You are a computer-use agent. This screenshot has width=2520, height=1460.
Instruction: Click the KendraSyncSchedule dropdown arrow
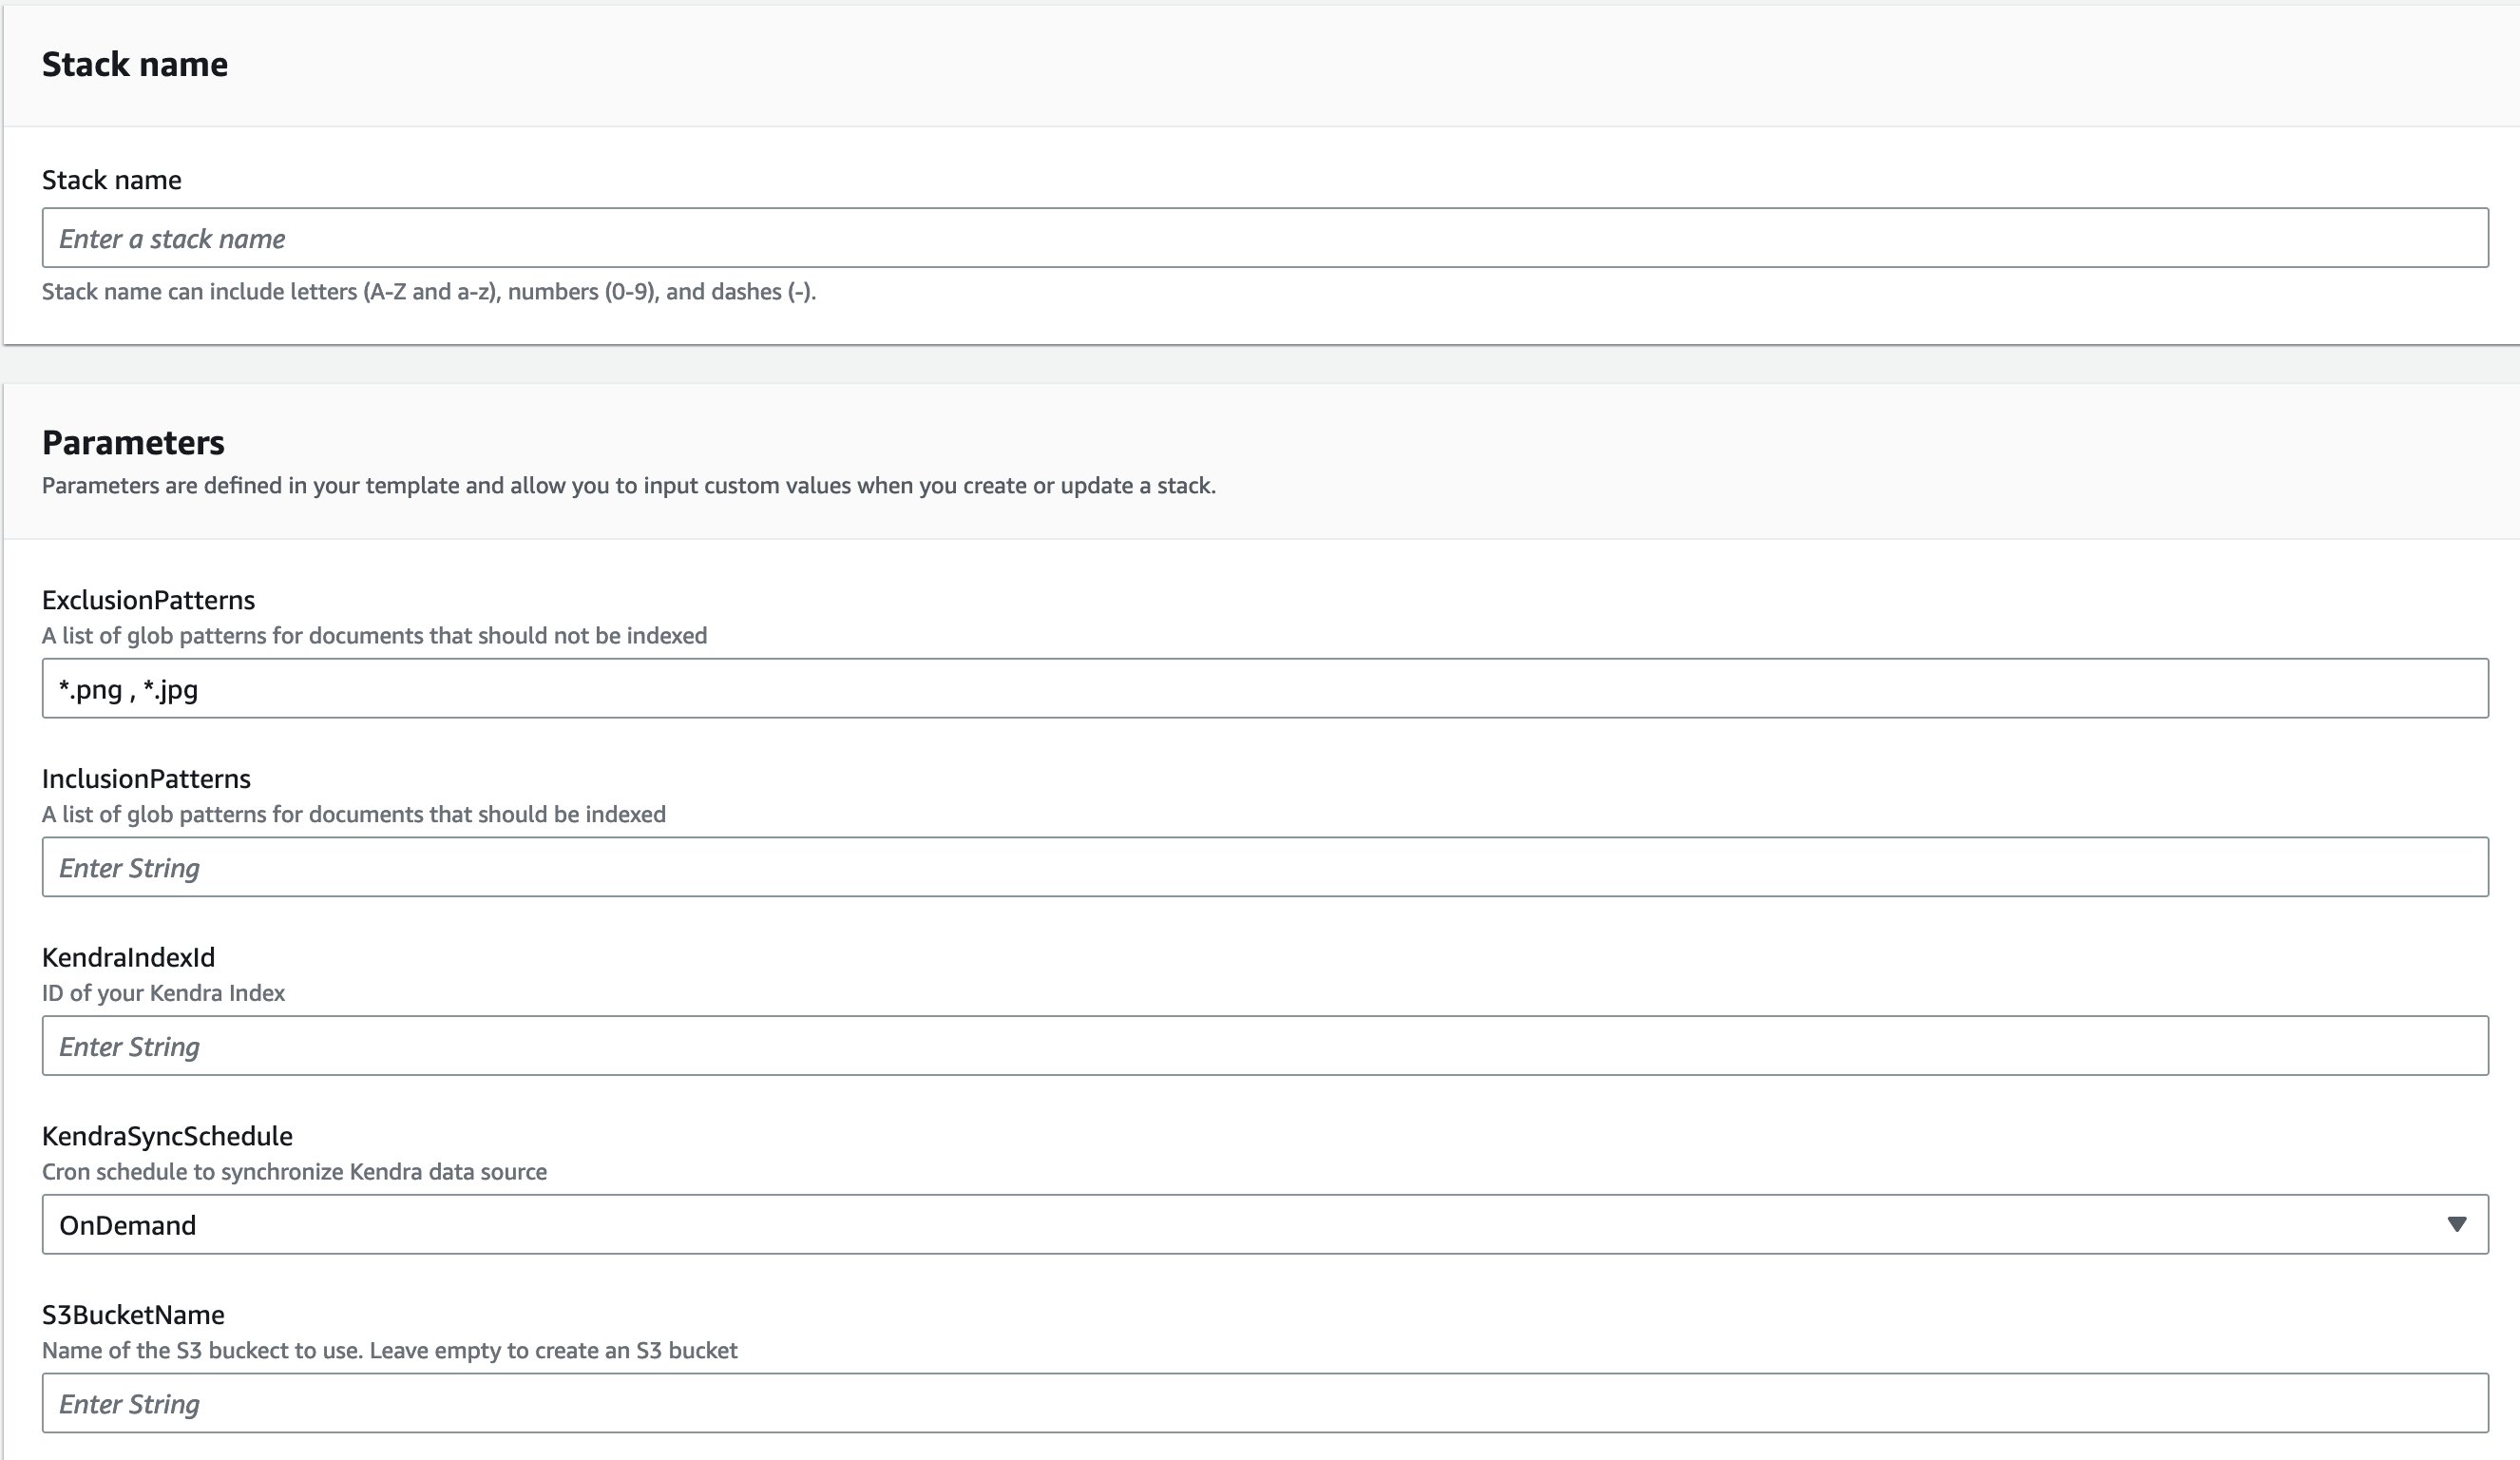click(x=2456, y=1225)
